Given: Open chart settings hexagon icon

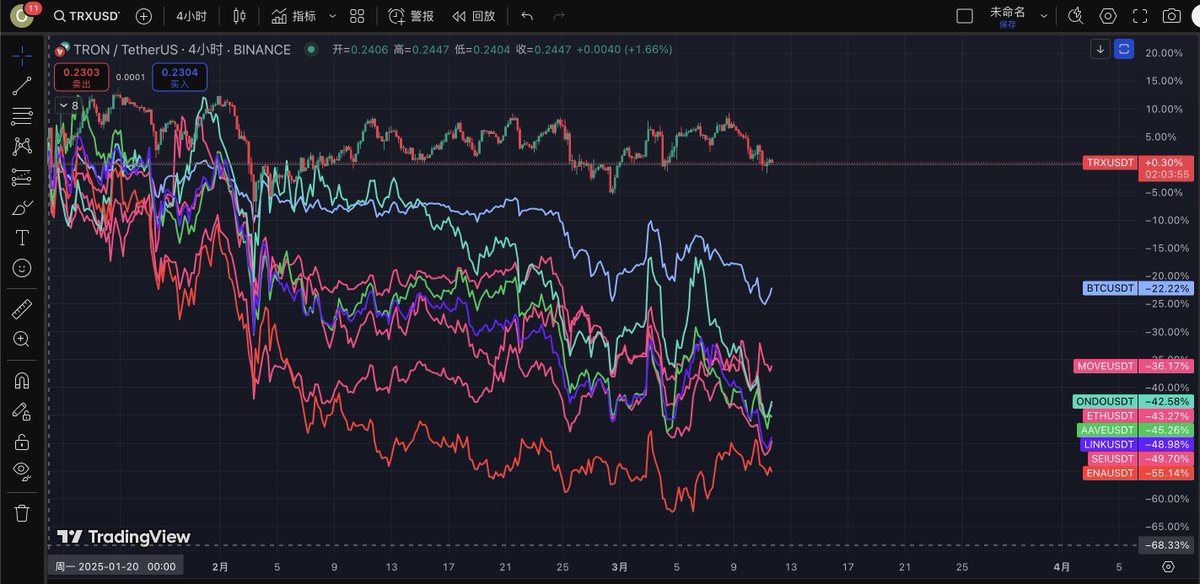Looking at the screenshot, I should 1107,16.
